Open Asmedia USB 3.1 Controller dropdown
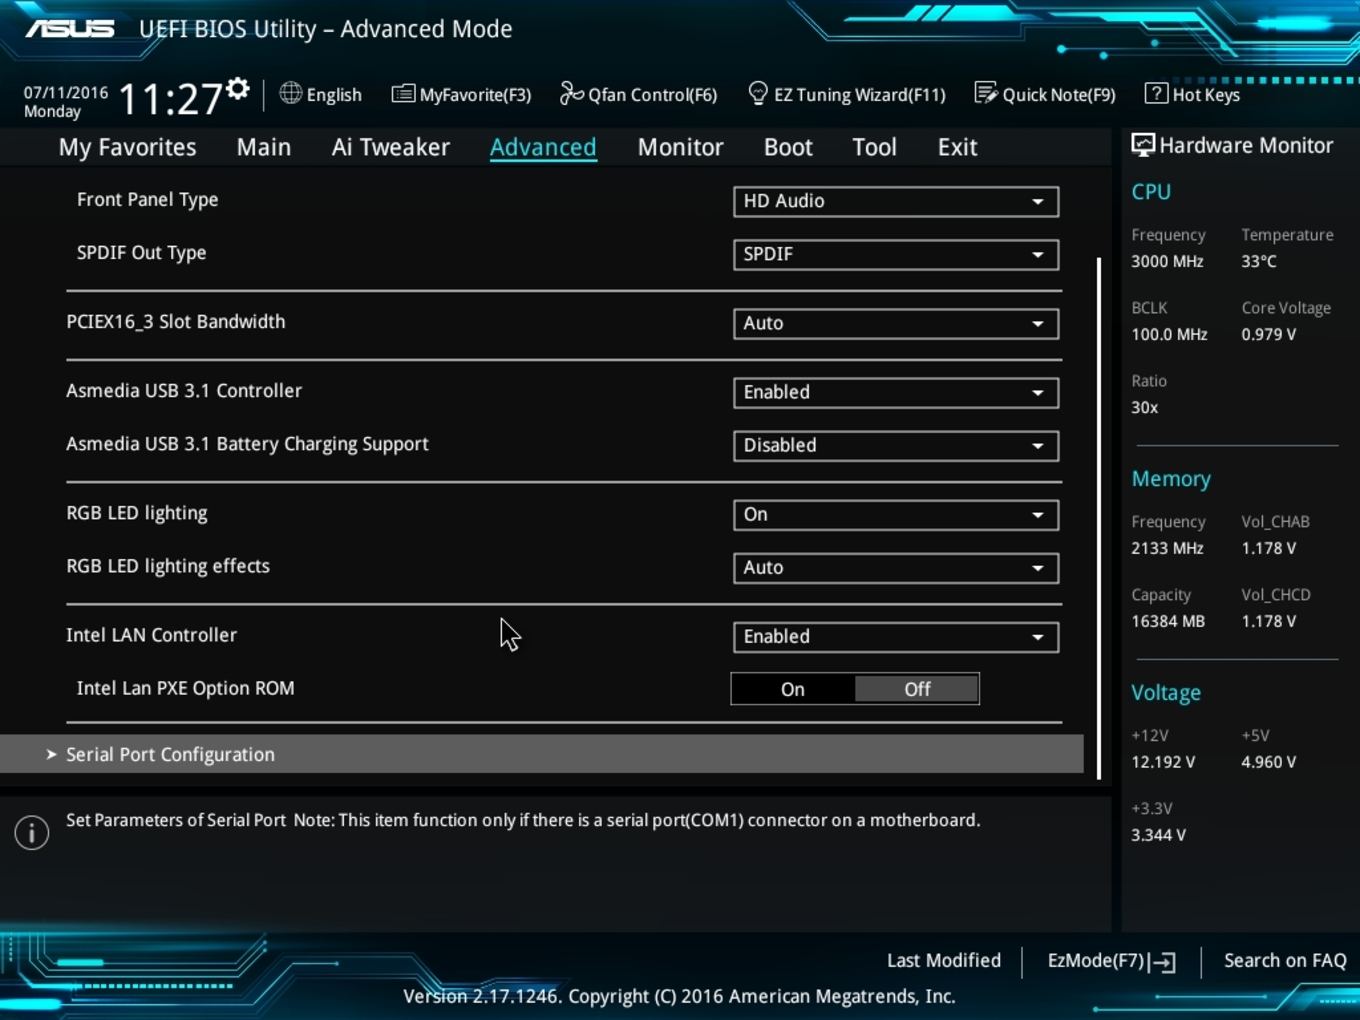The height and width of the screenshot is (1020, 1360). tap(896, 392)
